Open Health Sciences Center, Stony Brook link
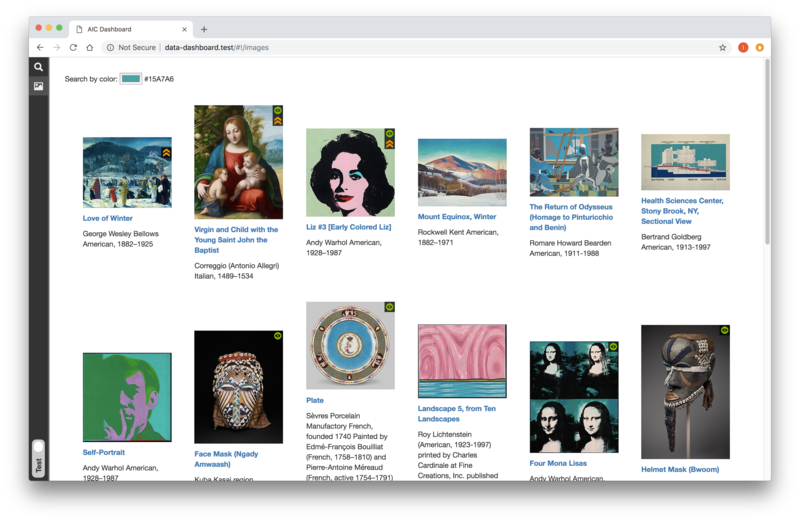Image resolution: width=800 pixels, height=522 pixels. click(x=682, y=211)
